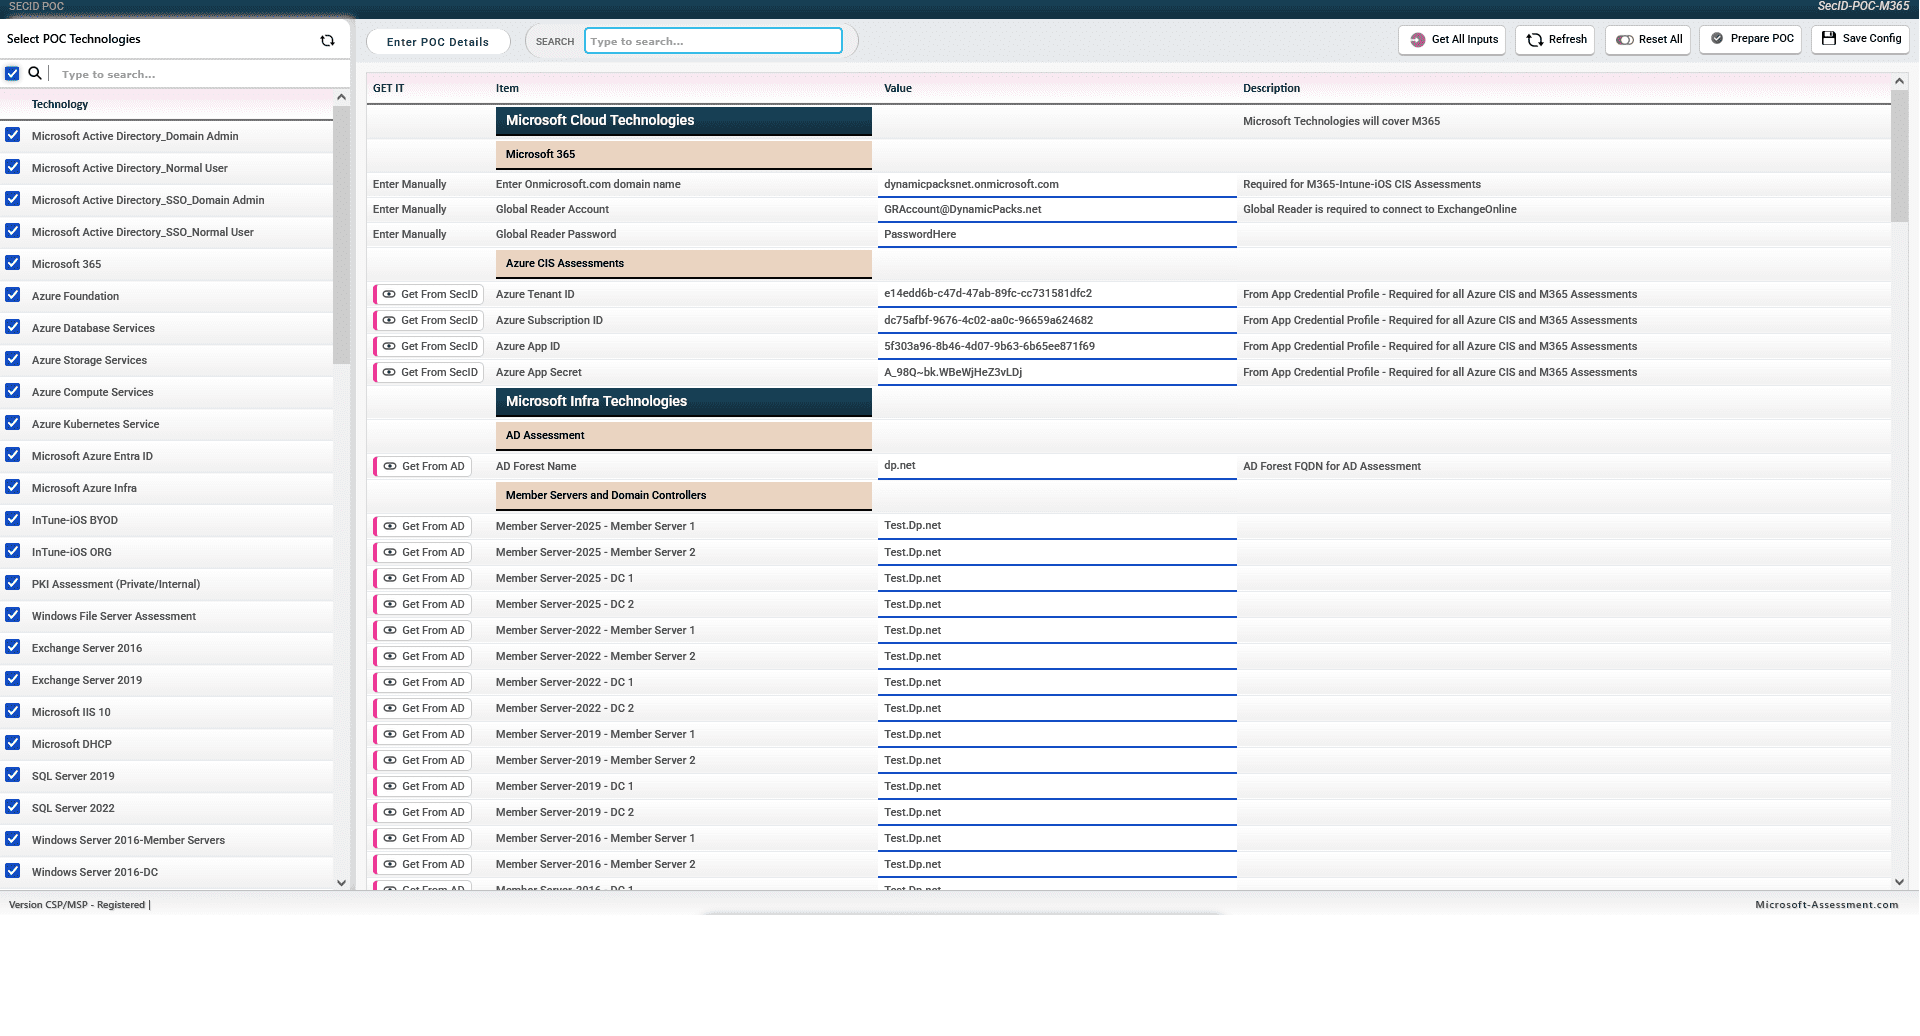1920x1036 pixels.
Task: Click the sidebar technology search field
Action: pyautogui.click(x=200, y=74)
